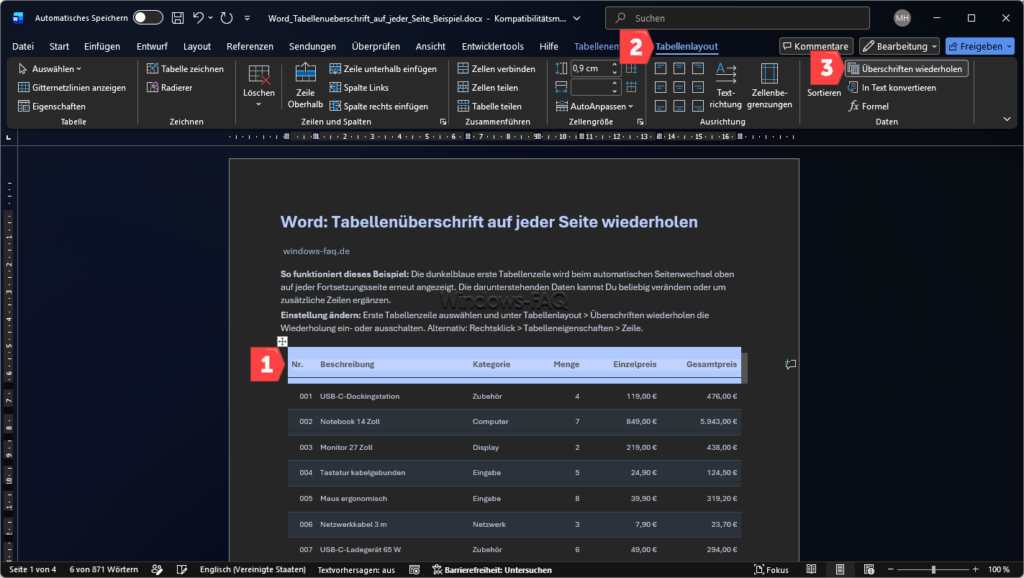This screenshot has width=1024, height=578.
Task: Collapse the ribbon with chevron
Action: coord(1006,120)
